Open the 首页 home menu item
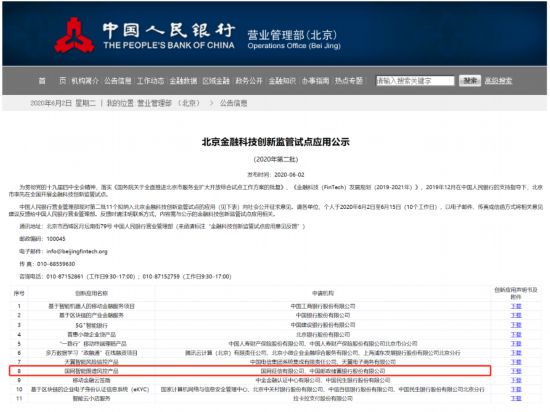 [x=52, y=81]
